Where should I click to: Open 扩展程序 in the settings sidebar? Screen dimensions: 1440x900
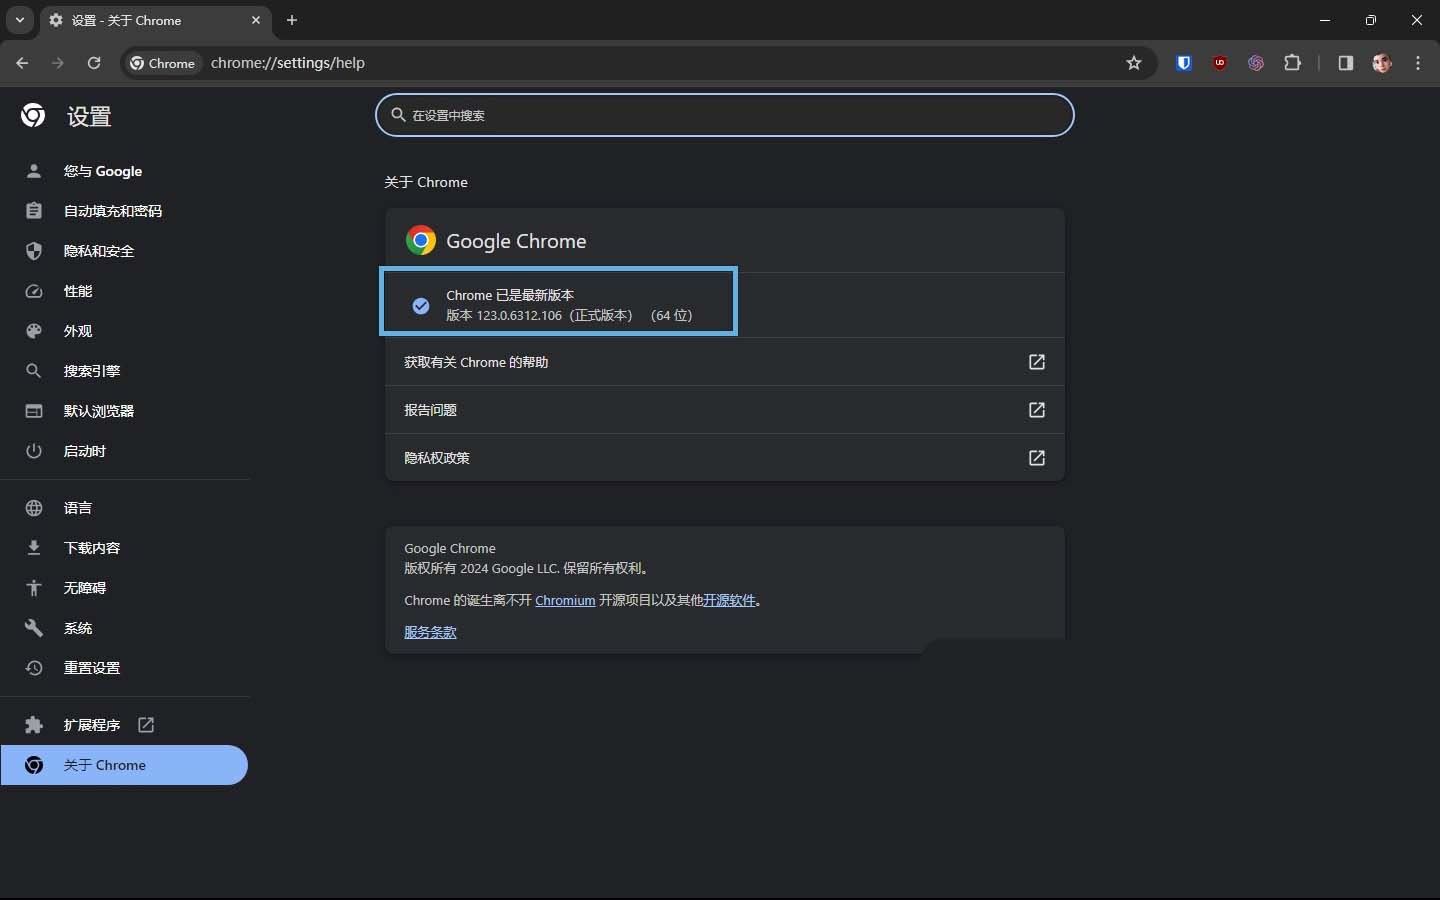pyautogui.click(x=124, y=725)
